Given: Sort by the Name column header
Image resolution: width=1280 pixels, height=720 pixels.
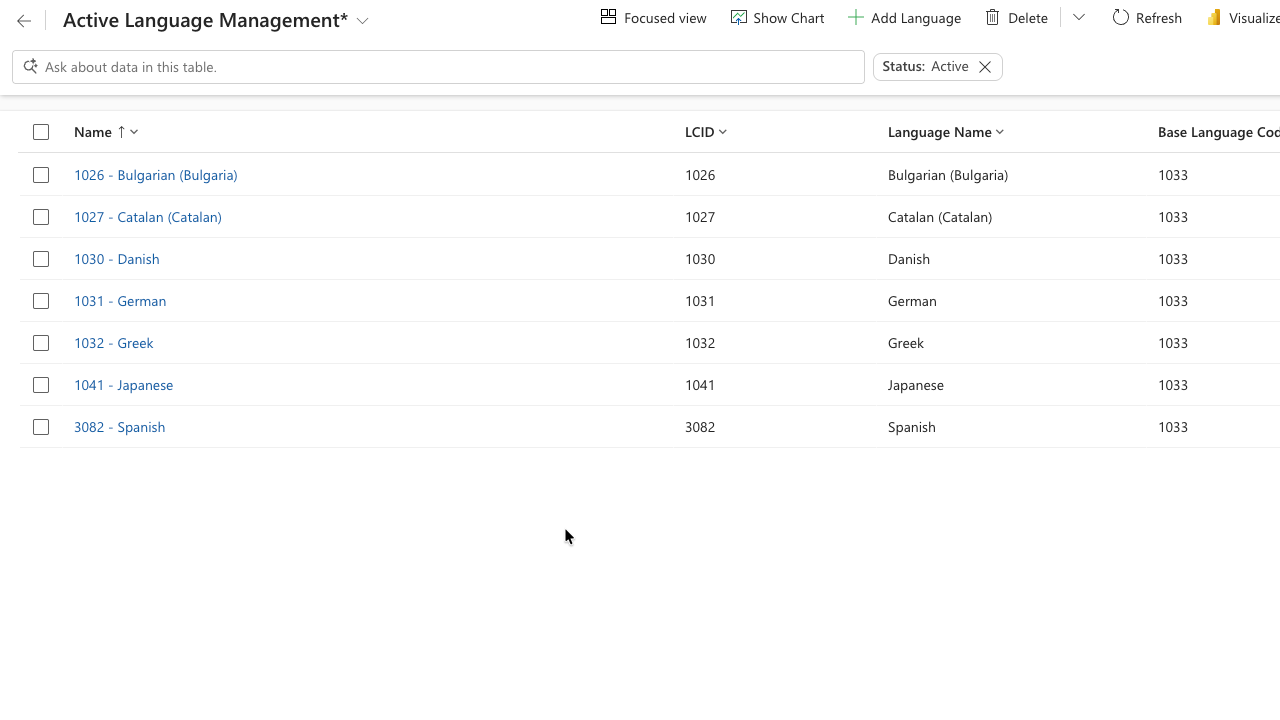Looking at the screenshot, I should (94, 132).
